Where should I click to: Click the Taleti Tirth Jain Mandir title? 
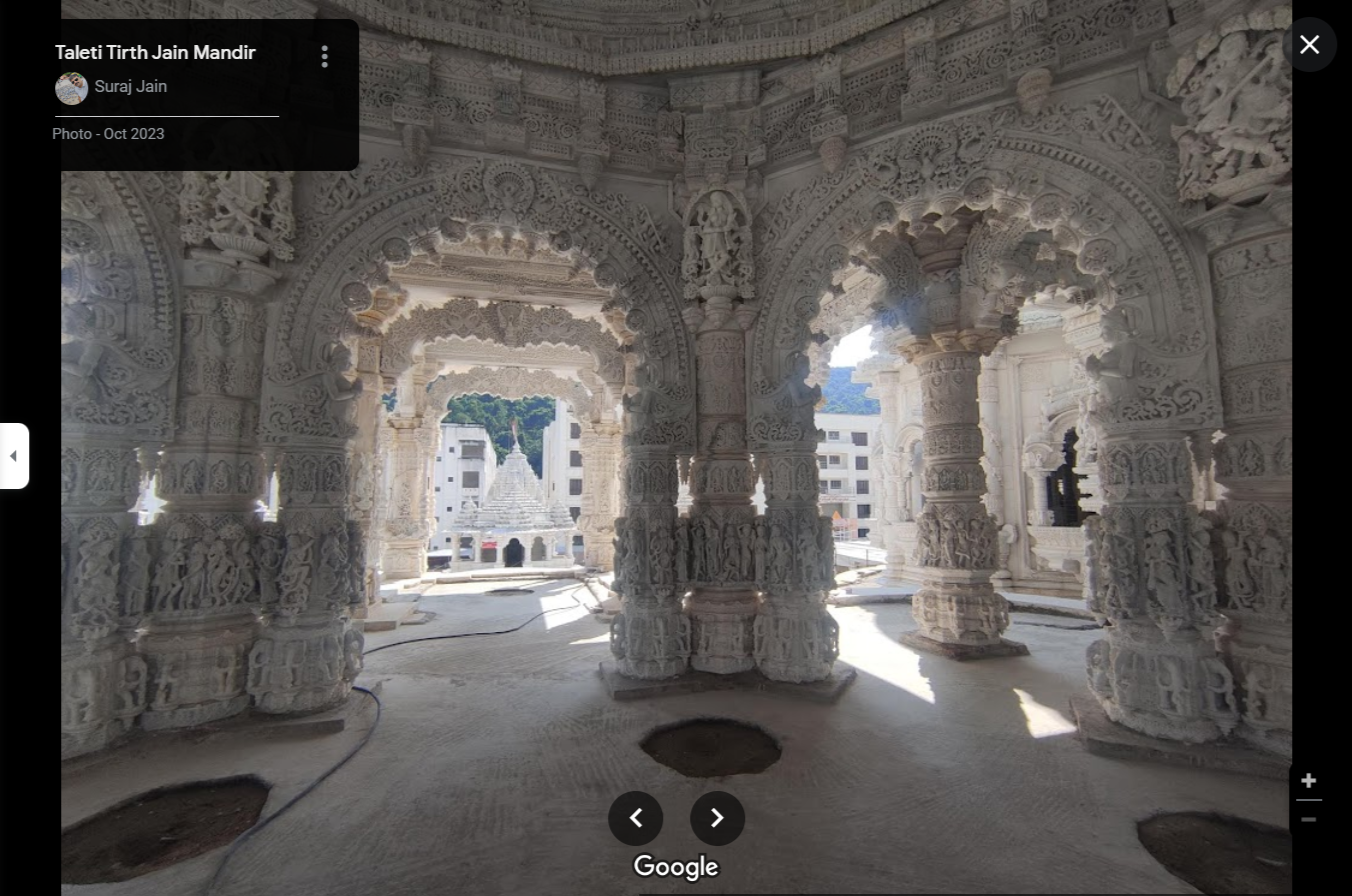point(155,53)
